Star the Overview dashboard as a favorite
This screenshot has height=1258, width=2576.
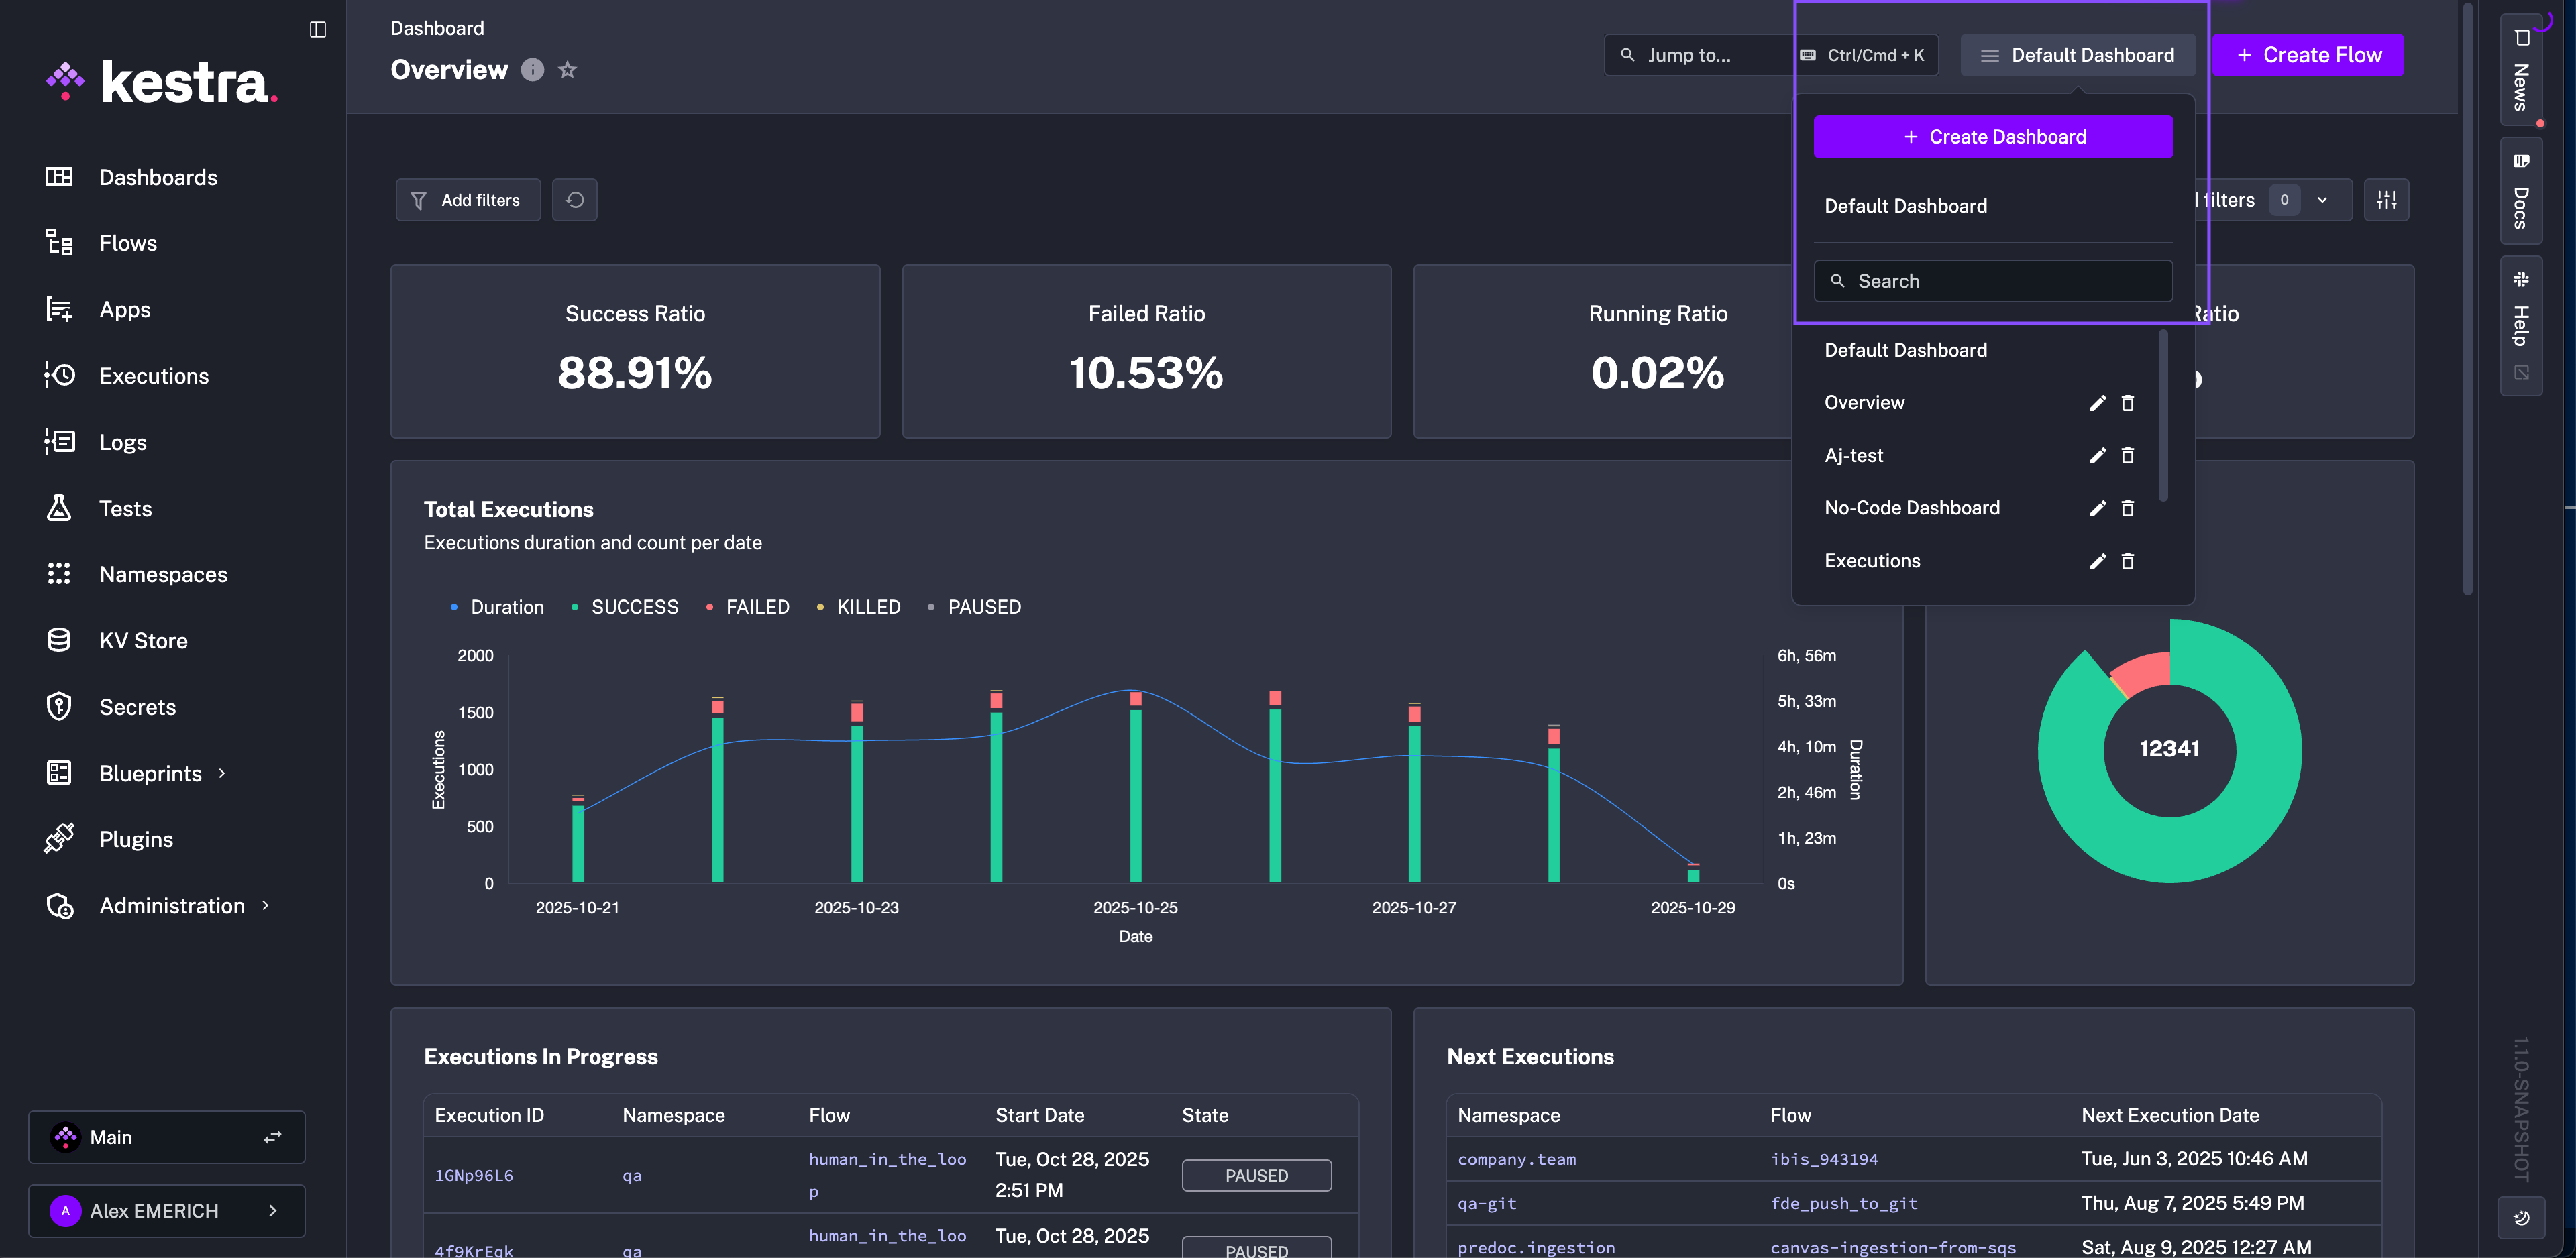pos(568,70)
